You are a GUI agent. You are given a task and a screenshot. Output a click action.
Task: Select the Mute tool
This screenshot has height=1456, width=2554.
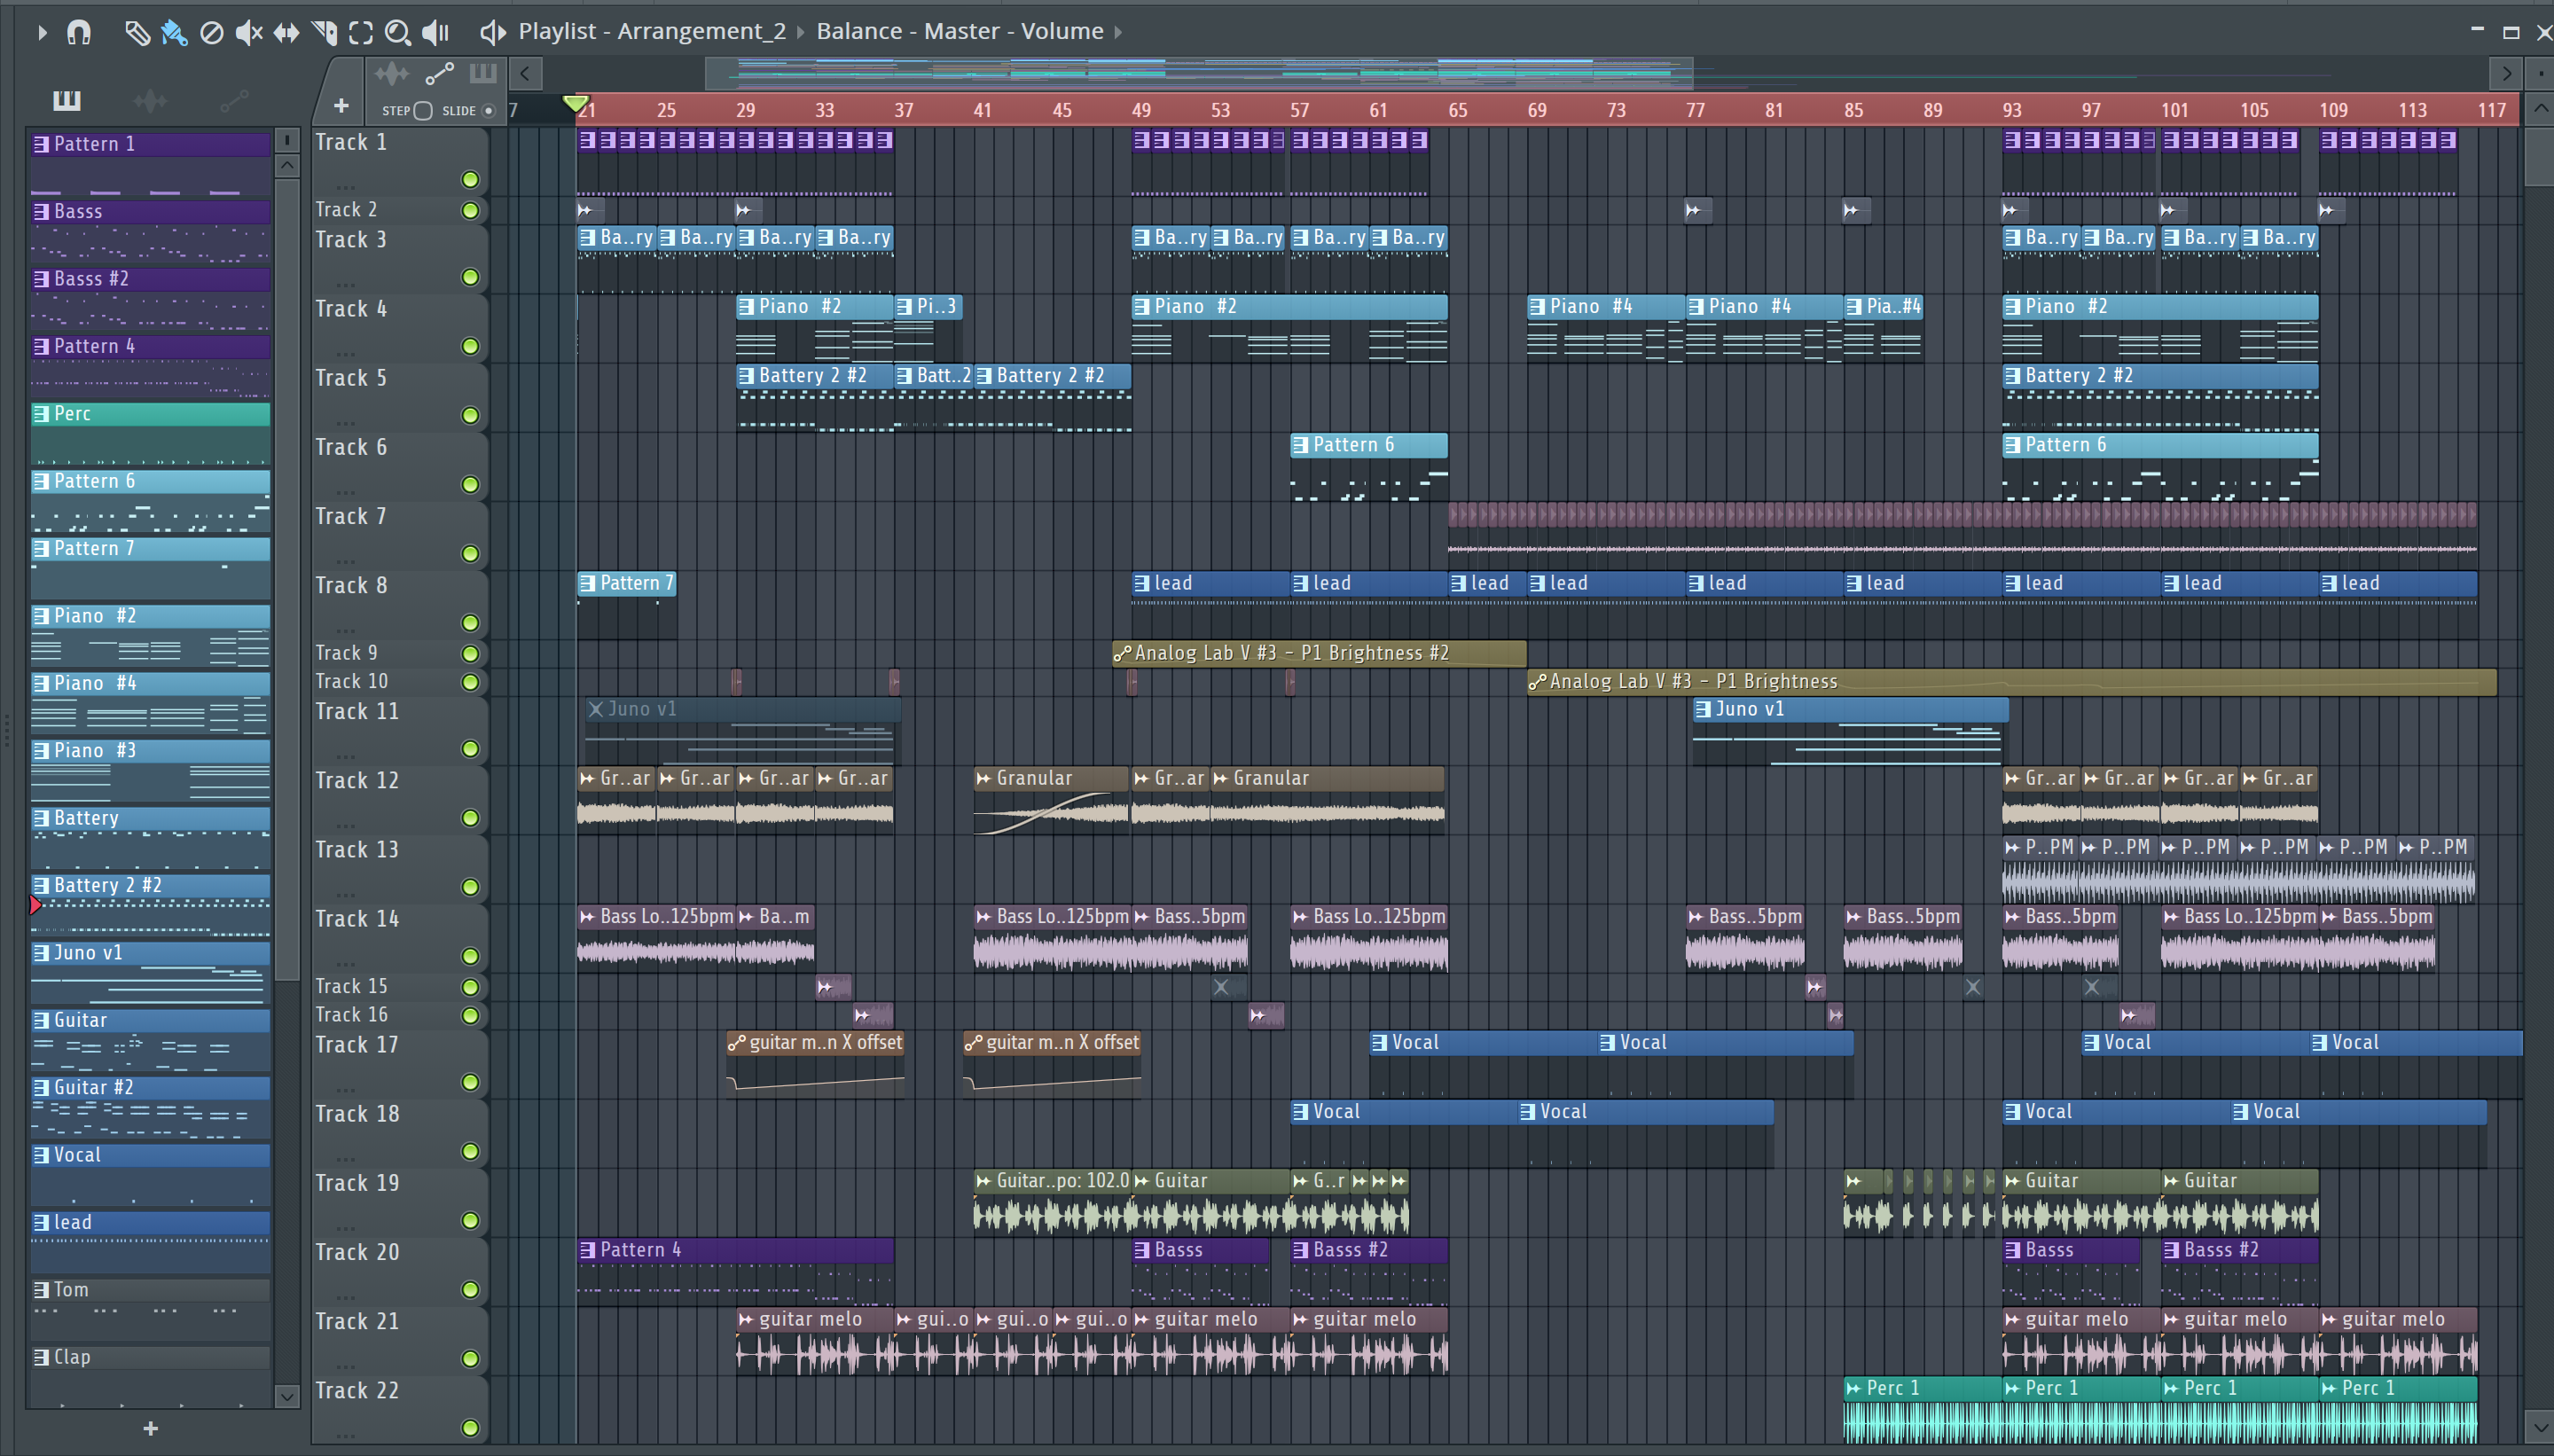tap(248, 33)
